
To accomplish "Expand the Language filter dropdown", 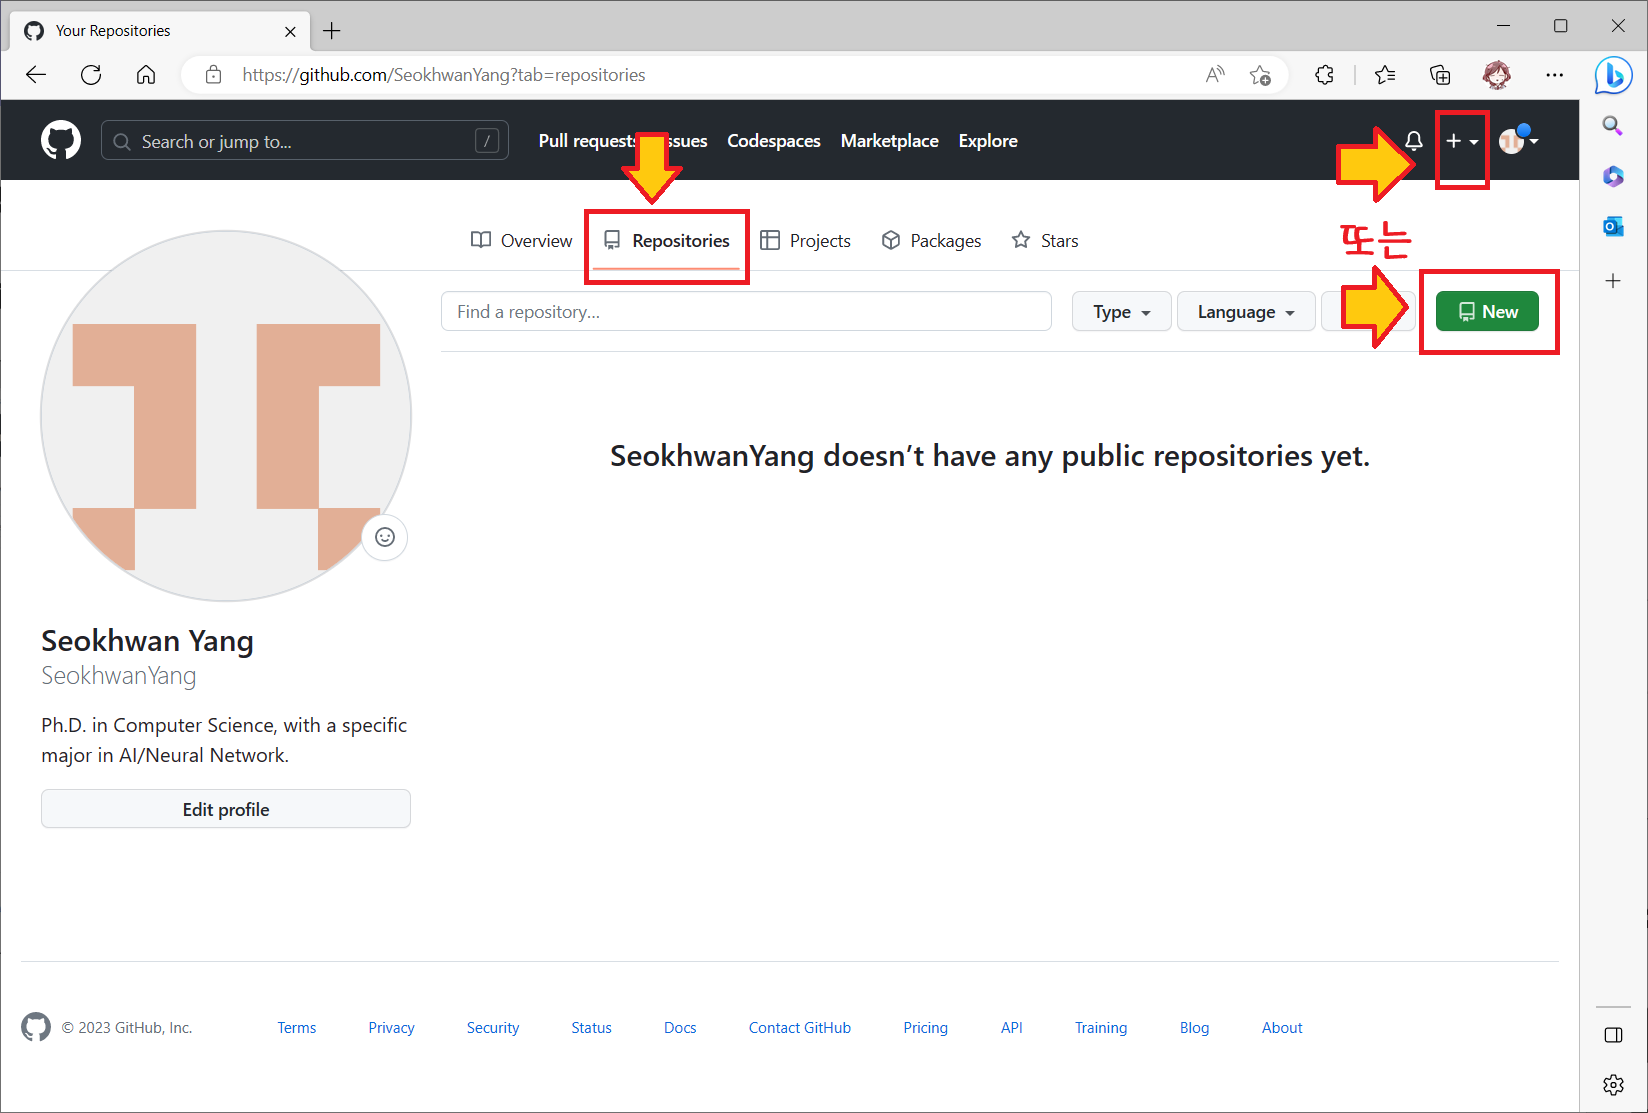I will click(1246, 311).
